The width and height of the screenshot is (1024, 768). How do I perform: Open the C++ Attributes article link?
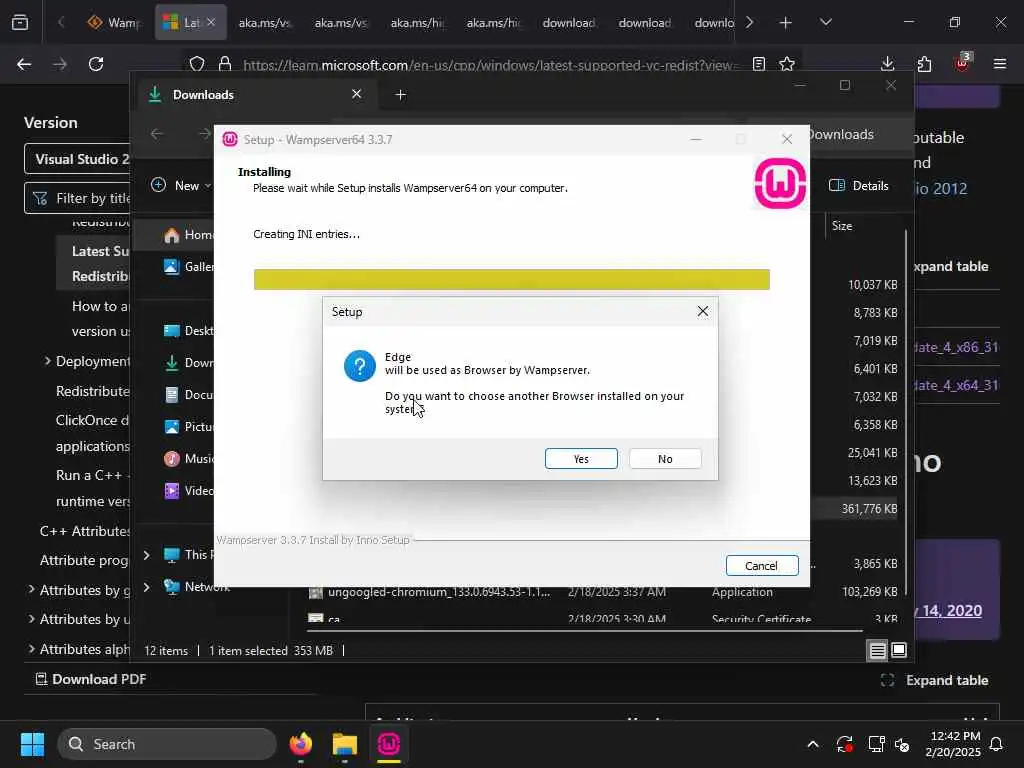(85, 531)
